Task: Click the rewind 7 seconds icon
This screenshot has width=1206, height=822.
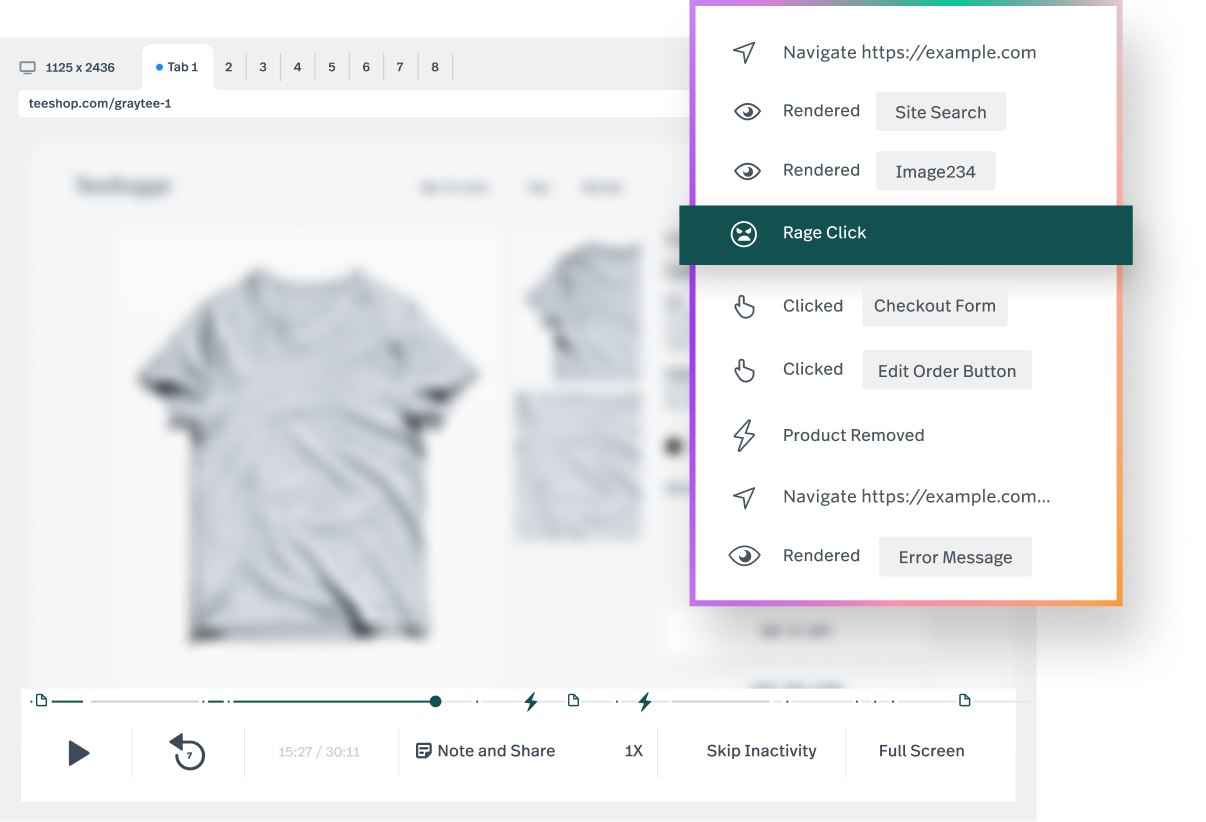Action: click(187, 752)
